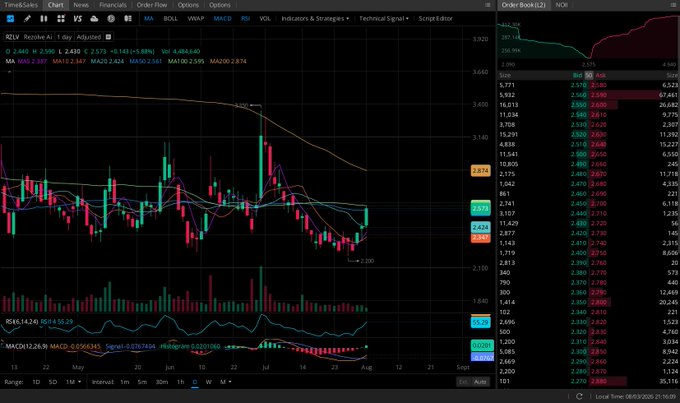Toggle Auto scale button
Screen dimensions: 680x403
coord(480,382)
